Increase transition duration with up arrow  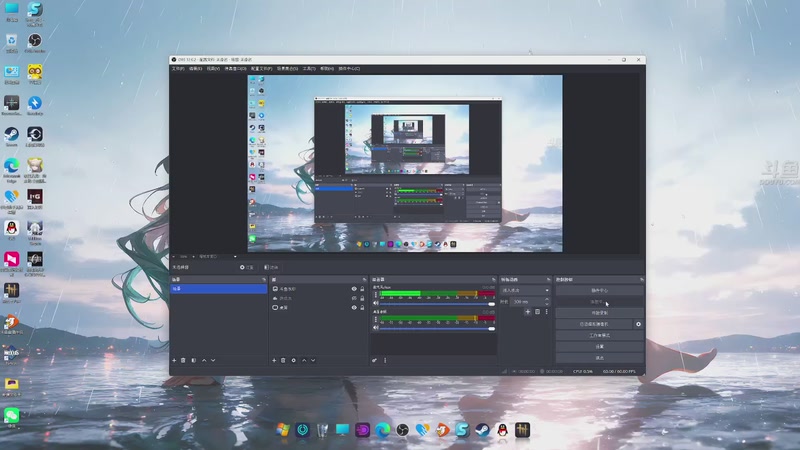click(547, 299)
